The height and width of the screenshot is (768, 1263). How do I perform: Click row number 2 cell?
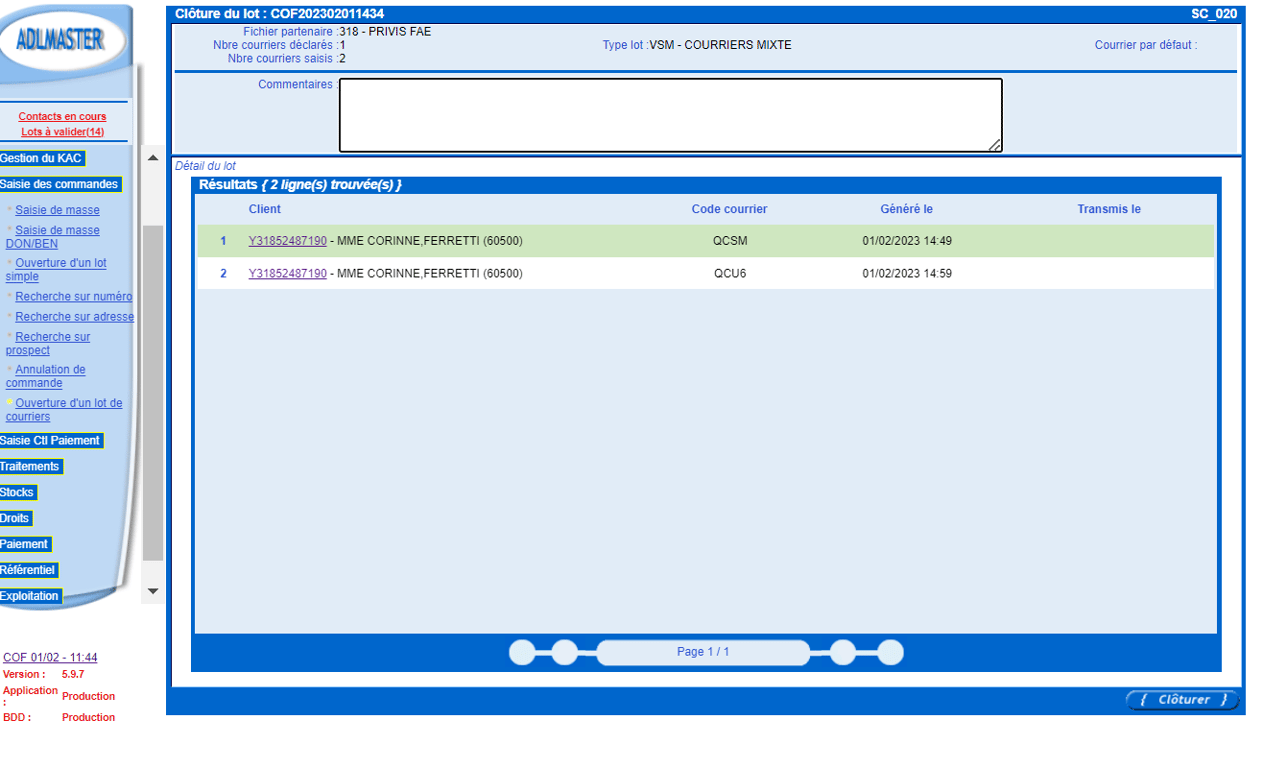coord(224,273)
